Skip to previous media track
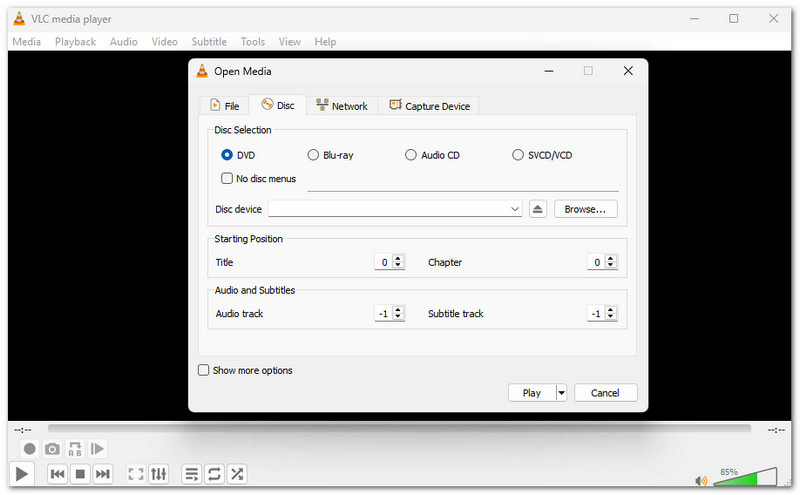Screen dimensions: 800x495 pos(57,474)
